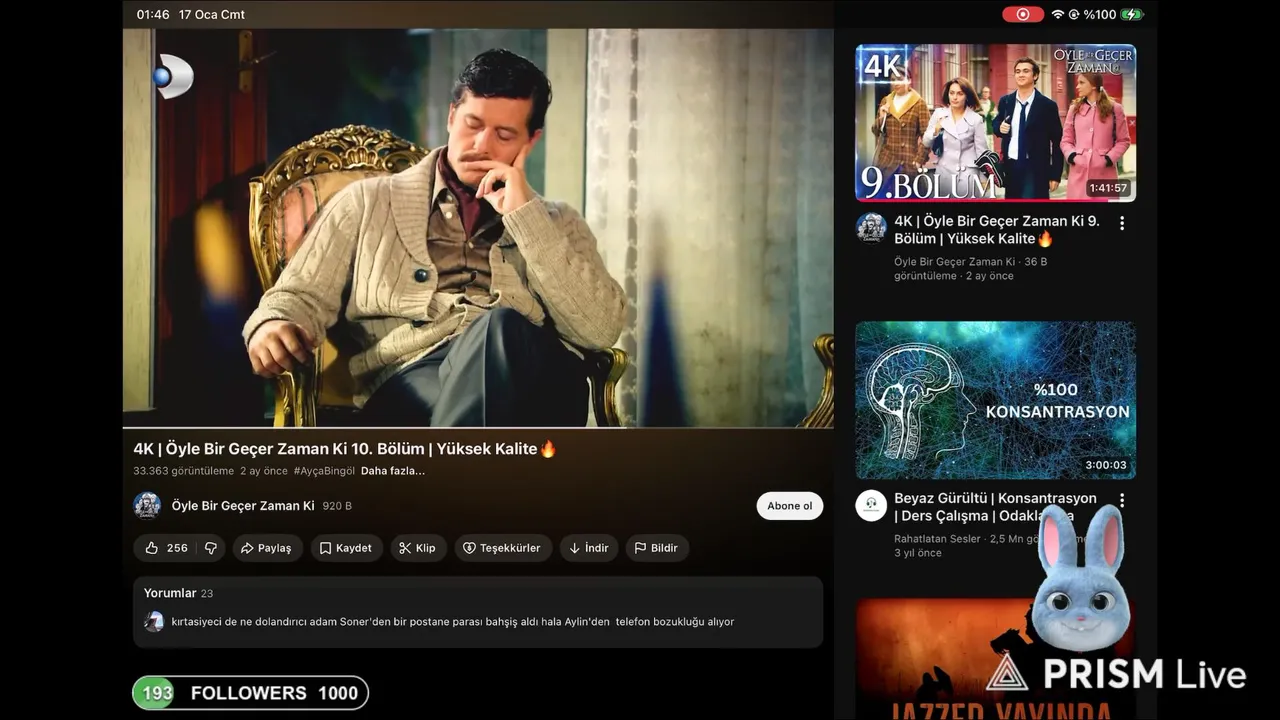Download the video with İndir

589,548
